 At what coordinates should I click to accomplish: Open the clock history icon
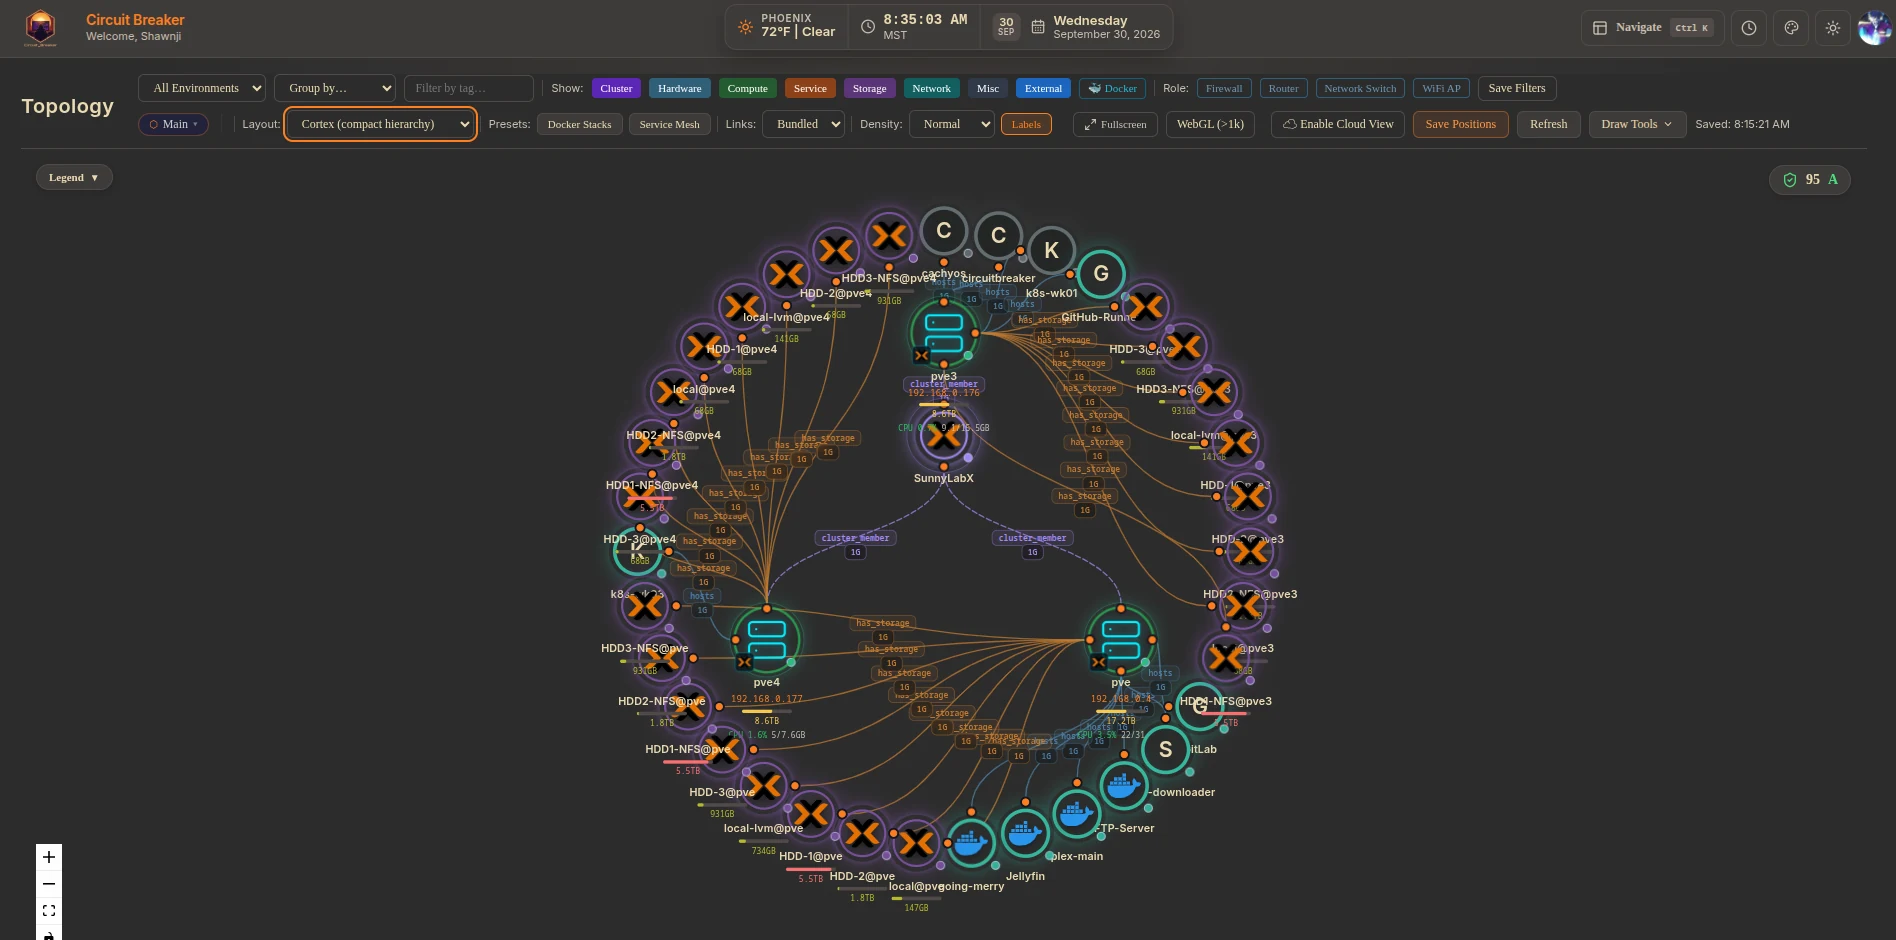click(1749, 28)
